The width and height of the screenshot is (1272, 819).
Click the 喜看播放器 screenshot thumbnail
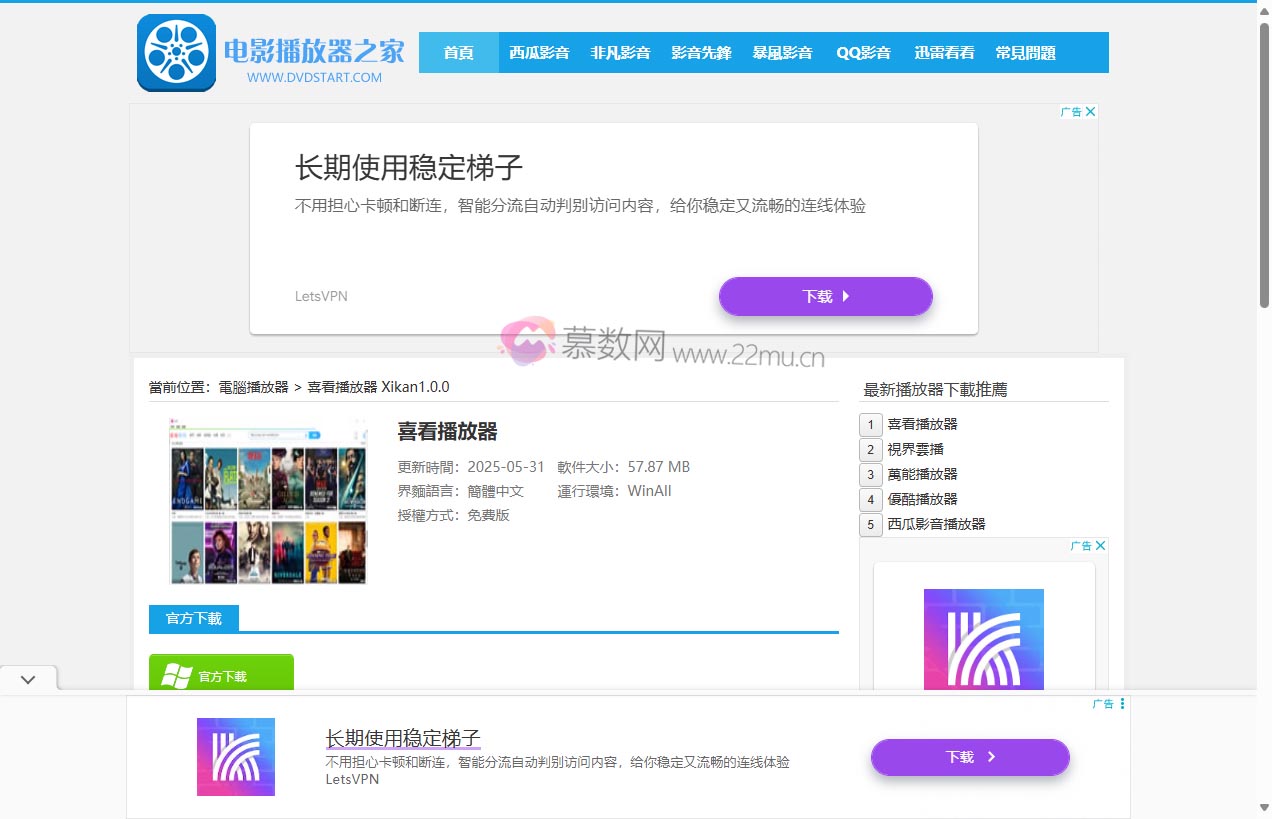267,500
